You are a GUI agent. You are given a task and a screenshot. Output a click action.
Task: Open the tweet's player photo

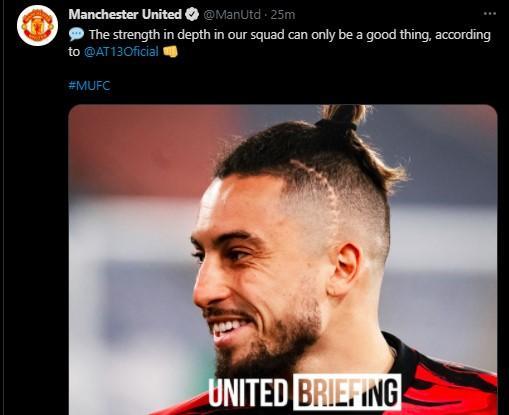(283, 260)
